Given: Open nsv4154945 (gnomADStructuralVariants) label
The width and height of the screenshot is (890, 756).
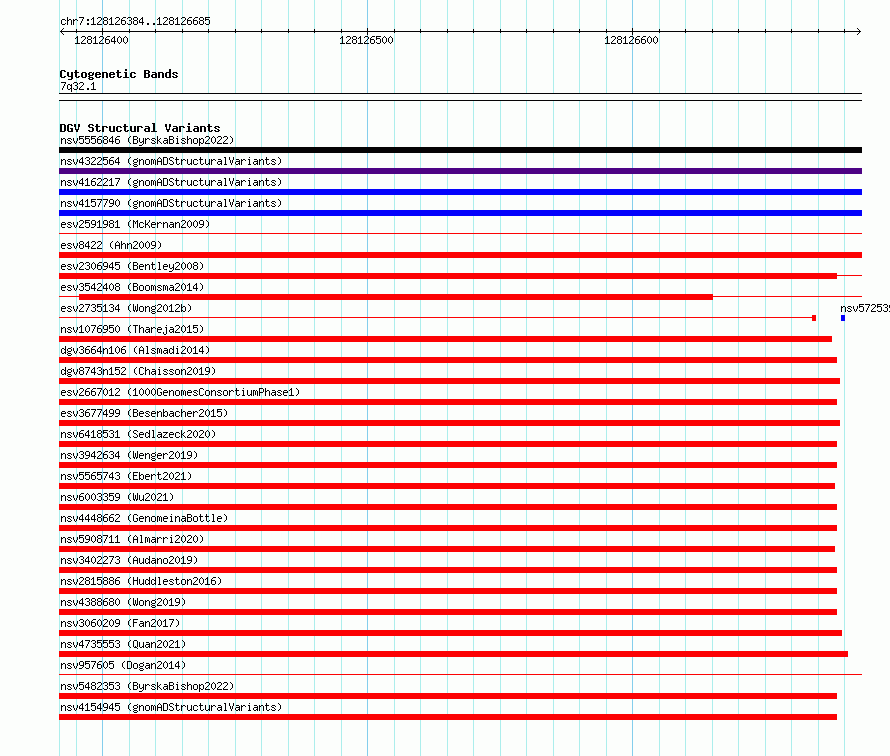Looking at the screenshot, I should 171,707.
